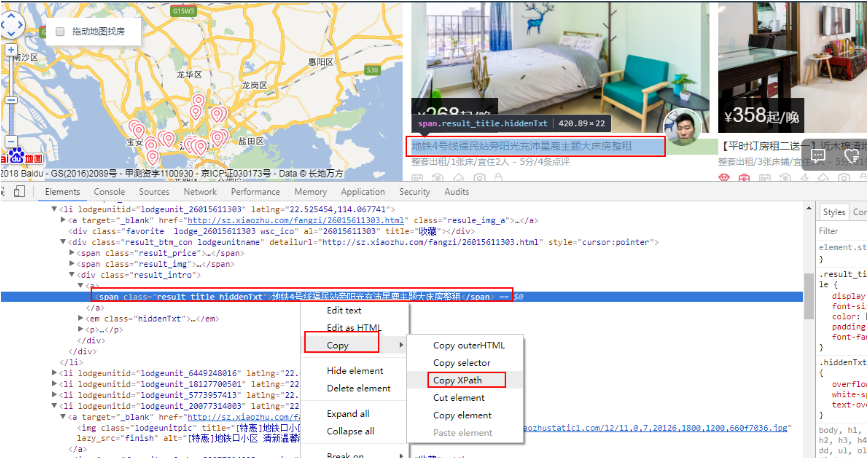Viewport: 868px width, 458px height.
Task: Collapse the li lodgeunit_26015611303 node
Action: [x=54, y=209]
